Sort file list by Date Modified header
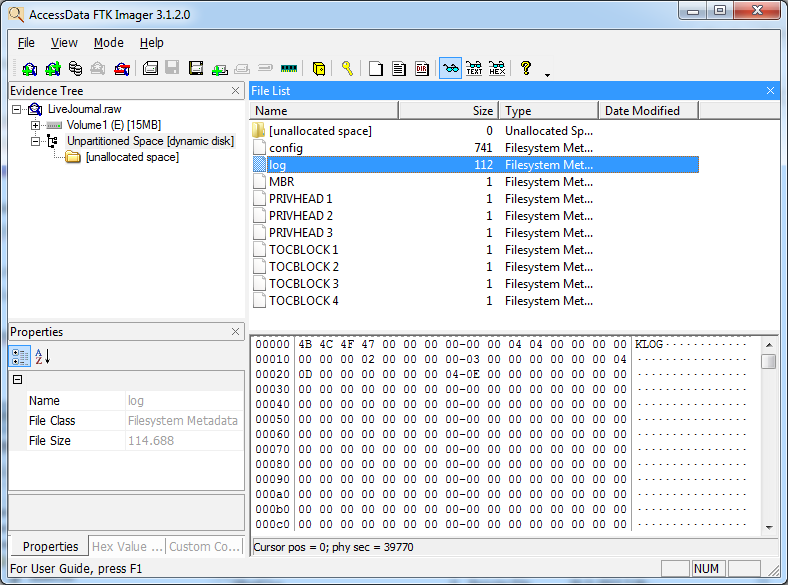788x585 pixels. (x=642, y=111)
